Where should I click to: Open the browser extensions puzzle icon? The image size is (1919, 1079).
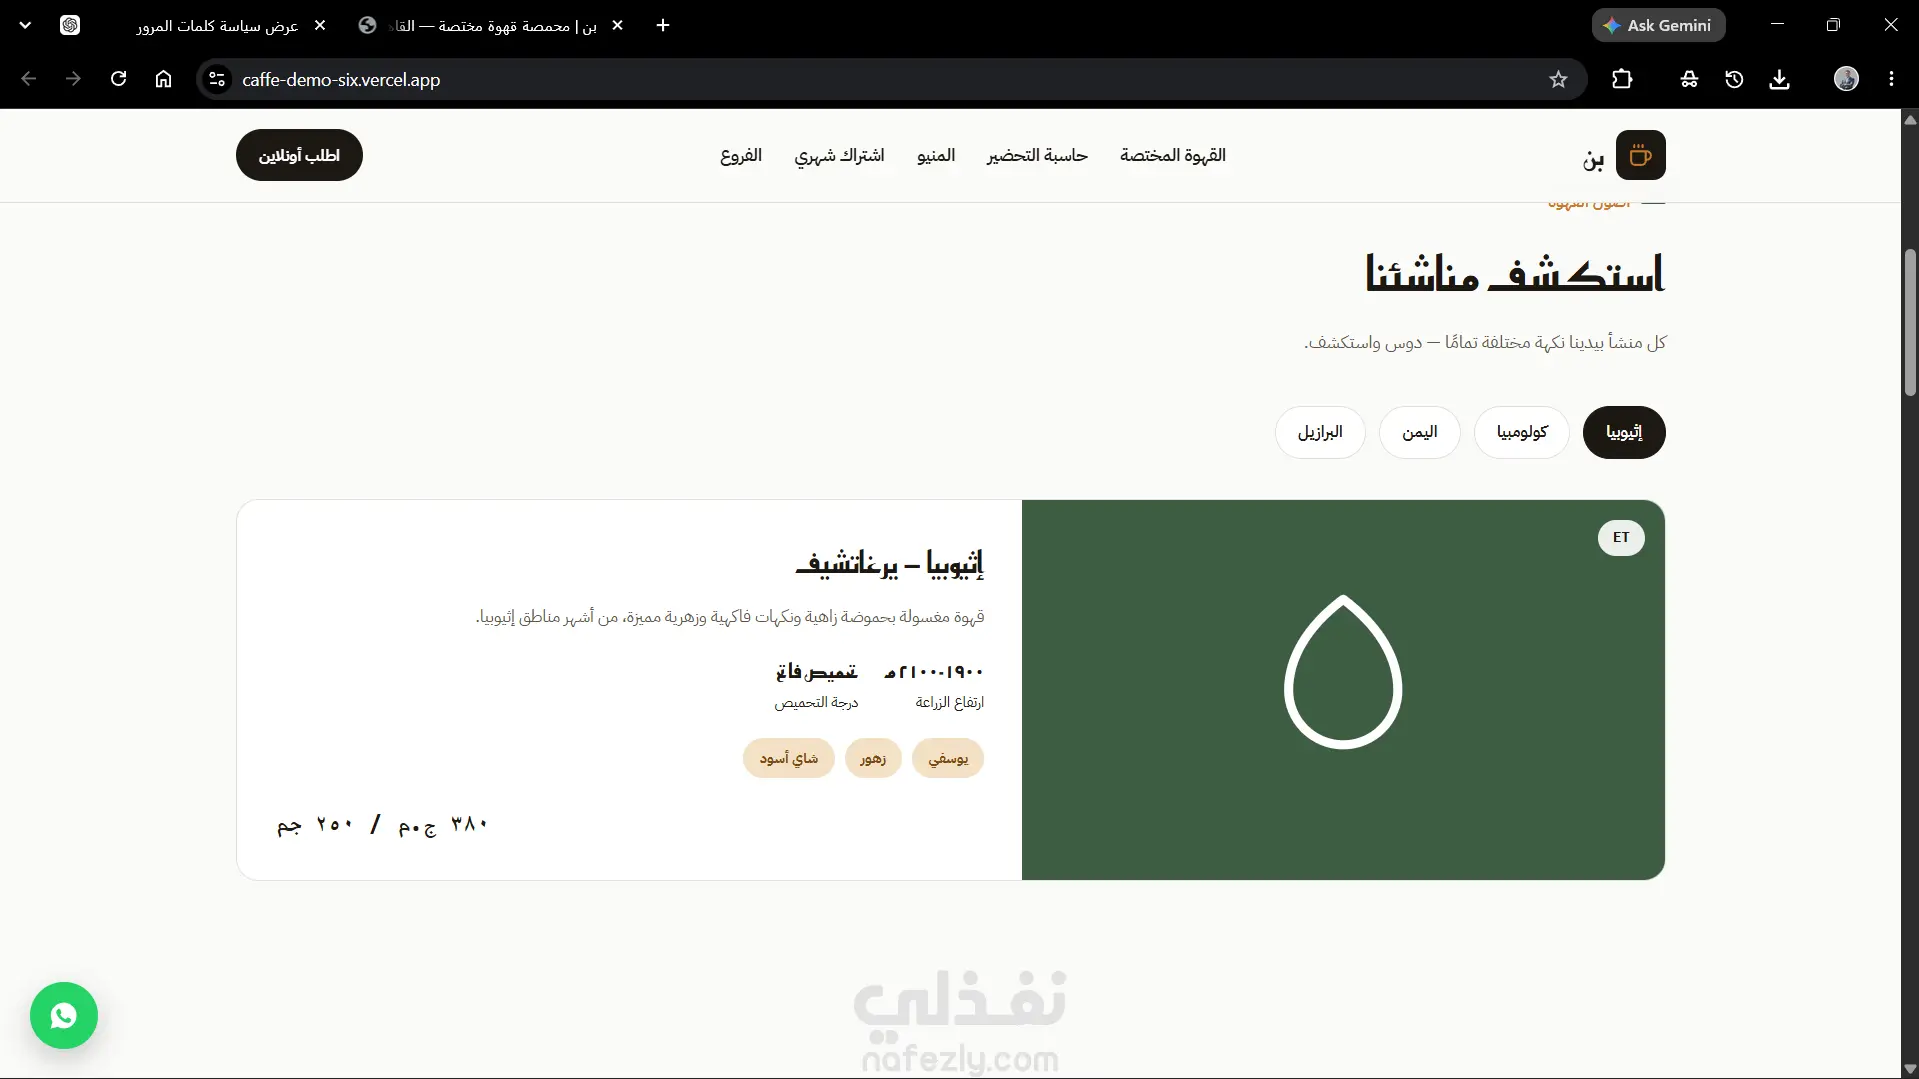[1622, 80]
